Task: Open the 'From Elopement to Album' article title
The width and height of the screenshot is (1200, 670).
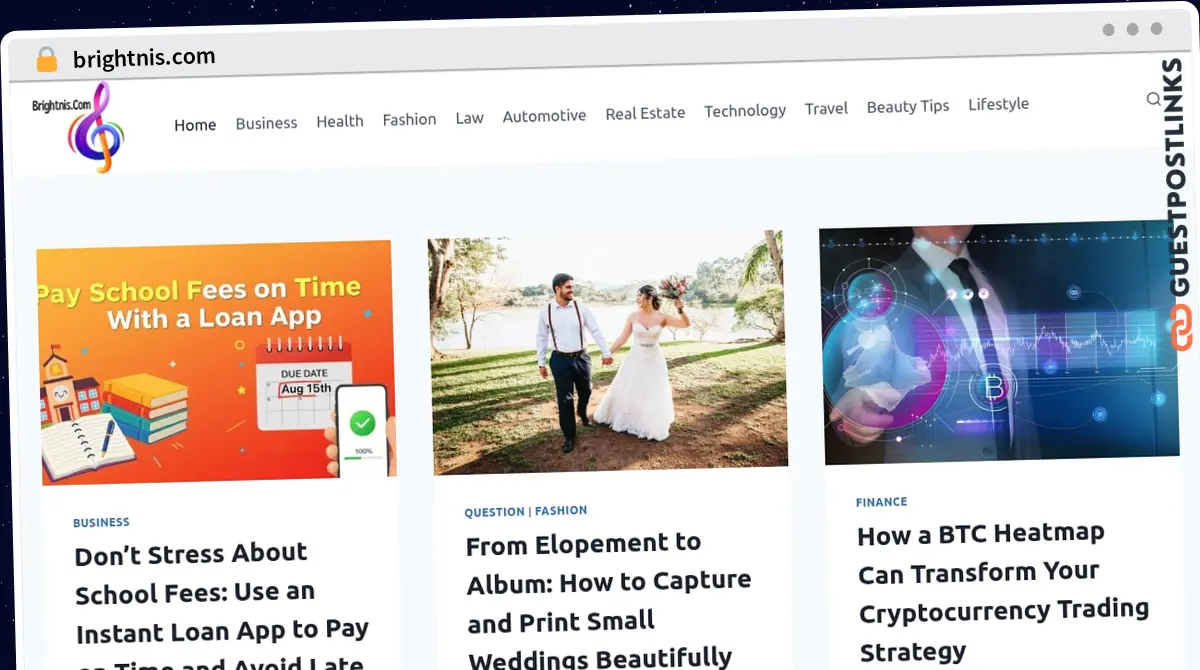Action: coord(608,600)
